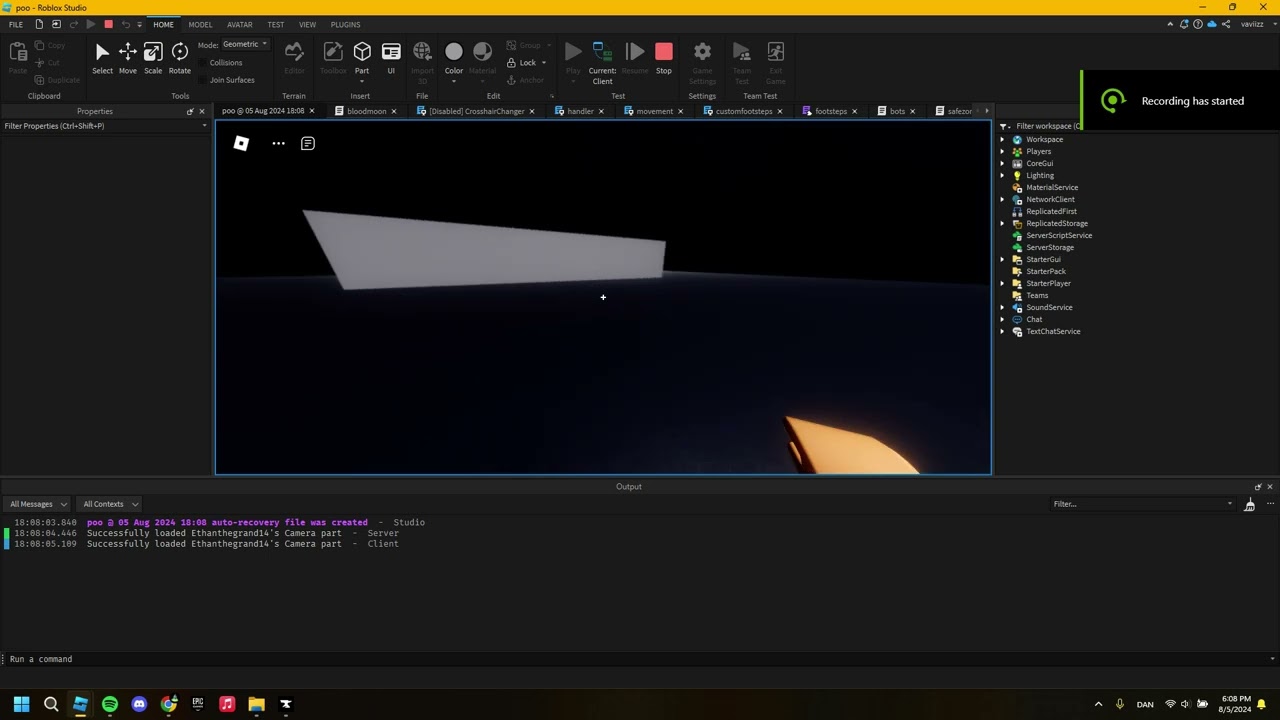The width and height of the screenshot is (1280, 720).
Task: Click the Roblox menu icon in viewport
Action: point(241,144)
